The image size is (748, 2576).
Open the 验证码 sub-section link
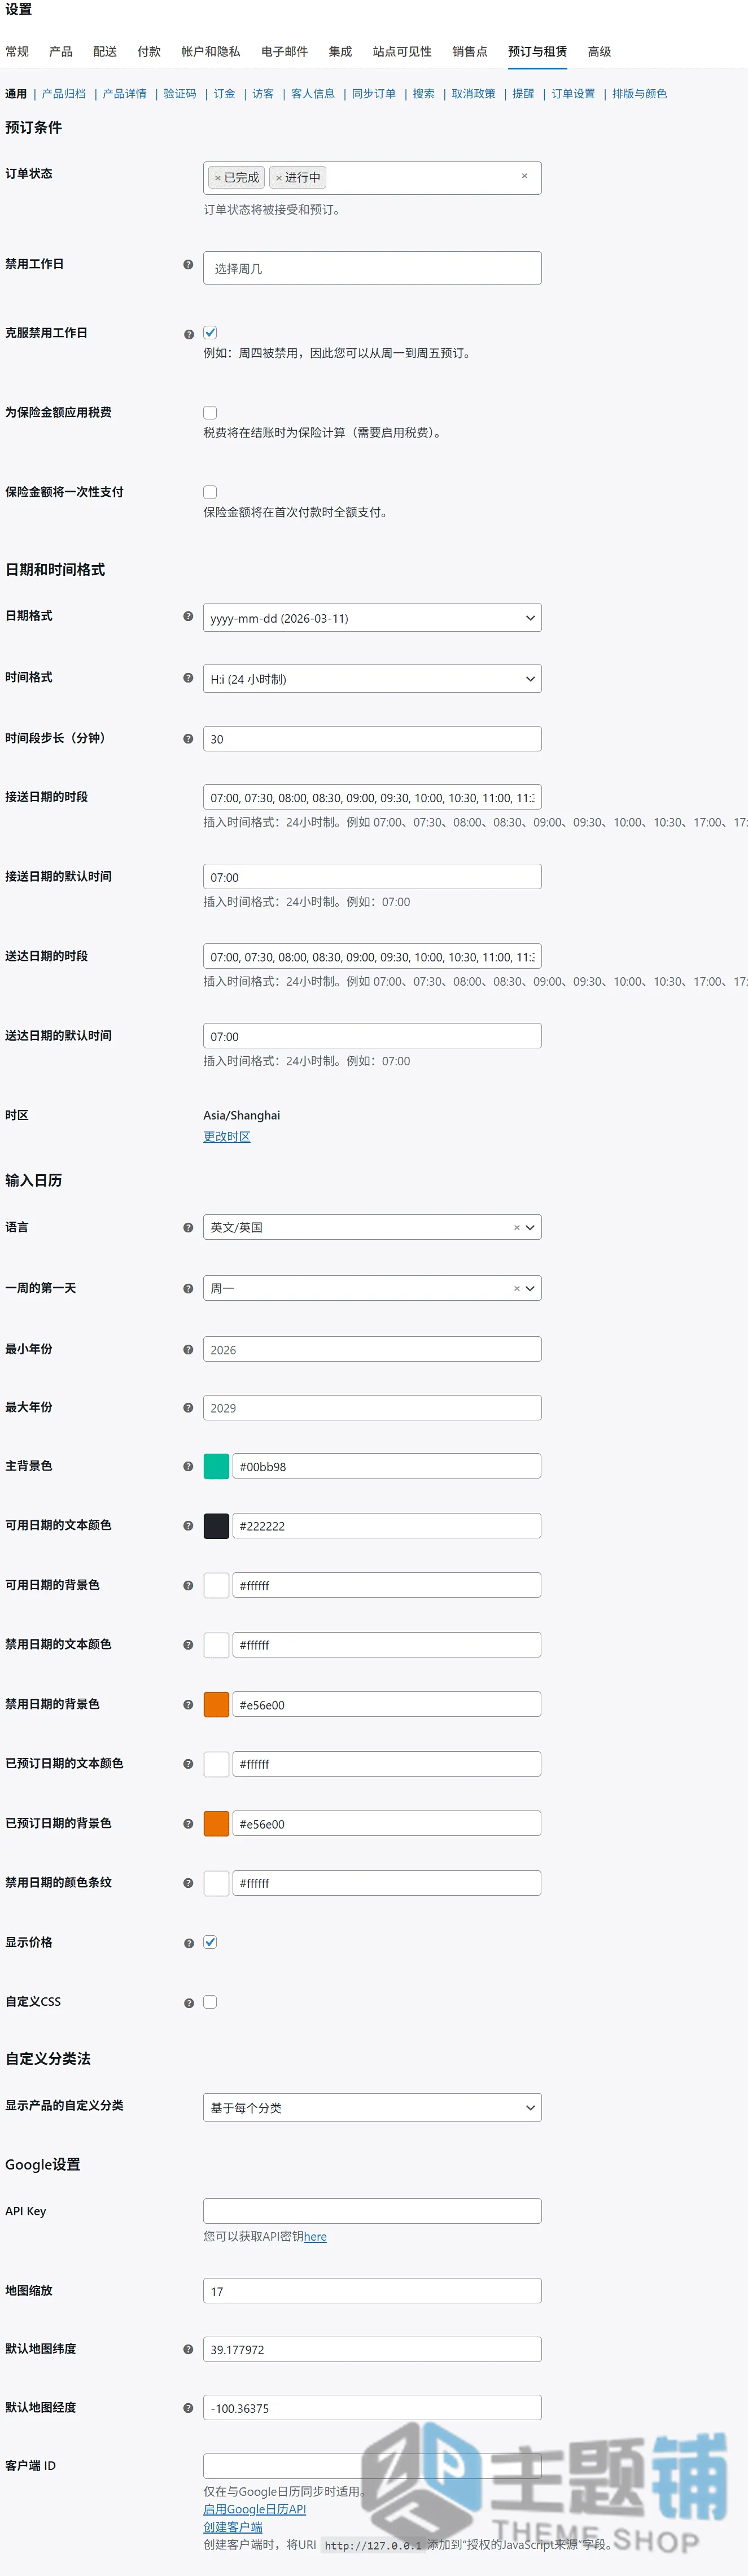coord(180,94)
